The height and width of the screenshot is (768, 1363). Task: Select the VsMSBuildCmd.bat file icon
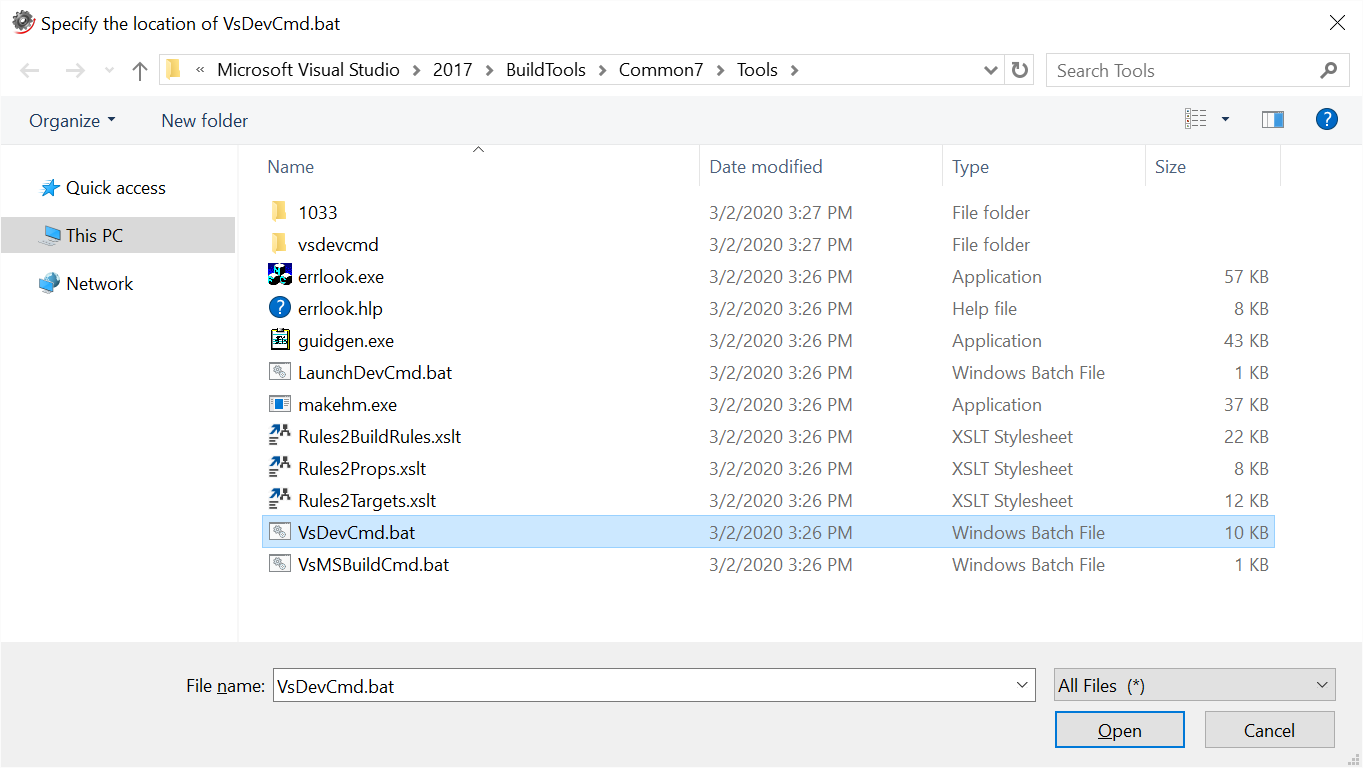280,564
